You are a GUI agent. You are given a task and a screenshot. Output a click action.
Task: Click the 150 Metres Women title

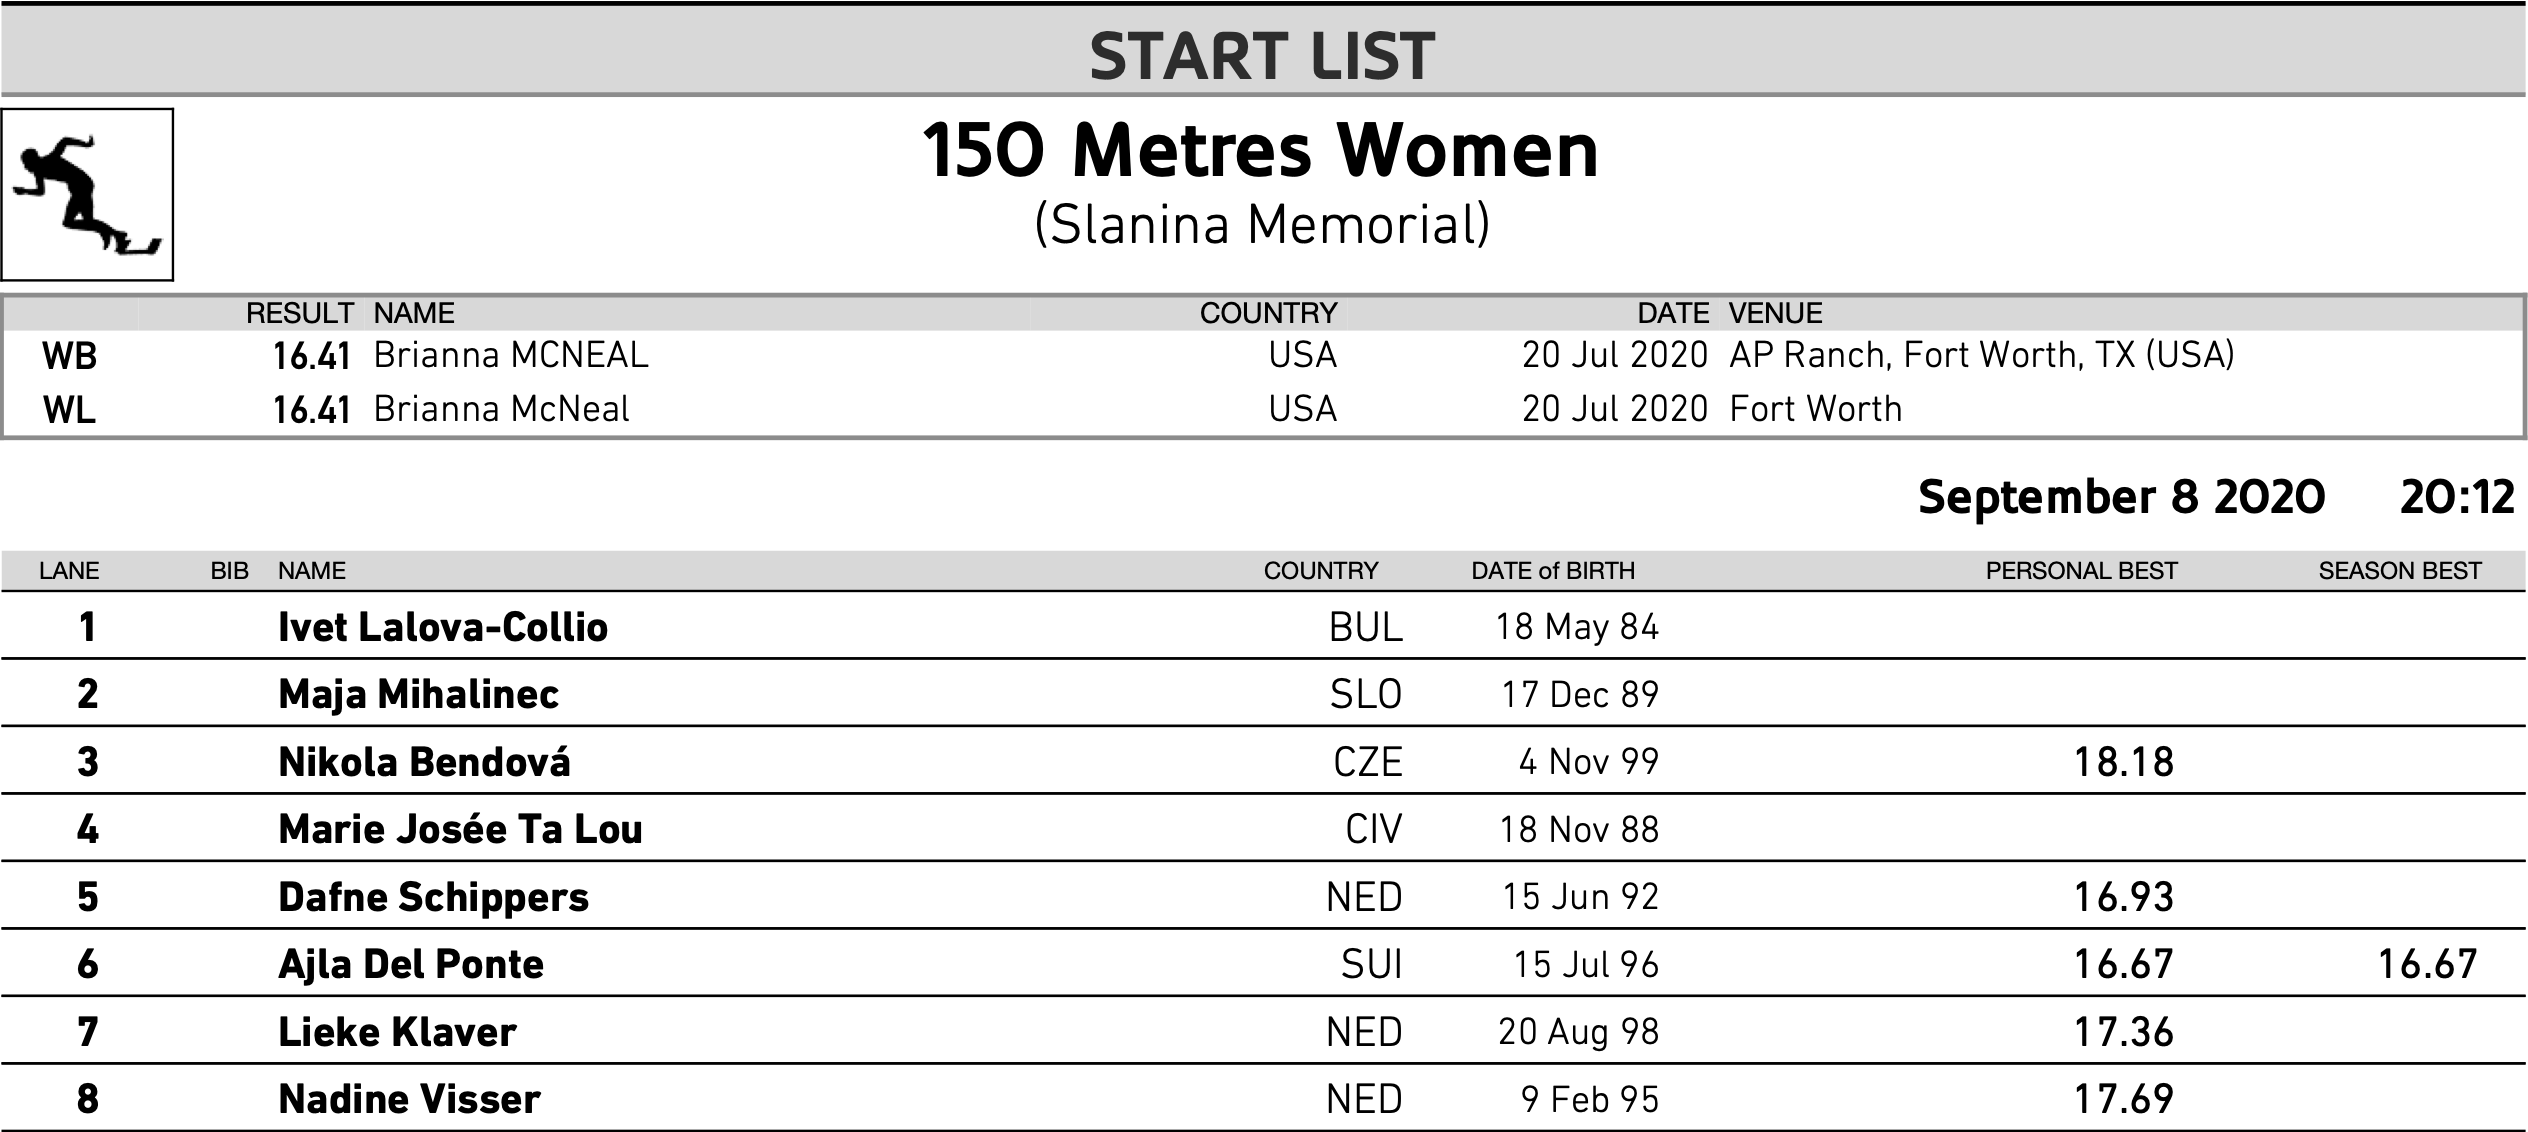1260,151
